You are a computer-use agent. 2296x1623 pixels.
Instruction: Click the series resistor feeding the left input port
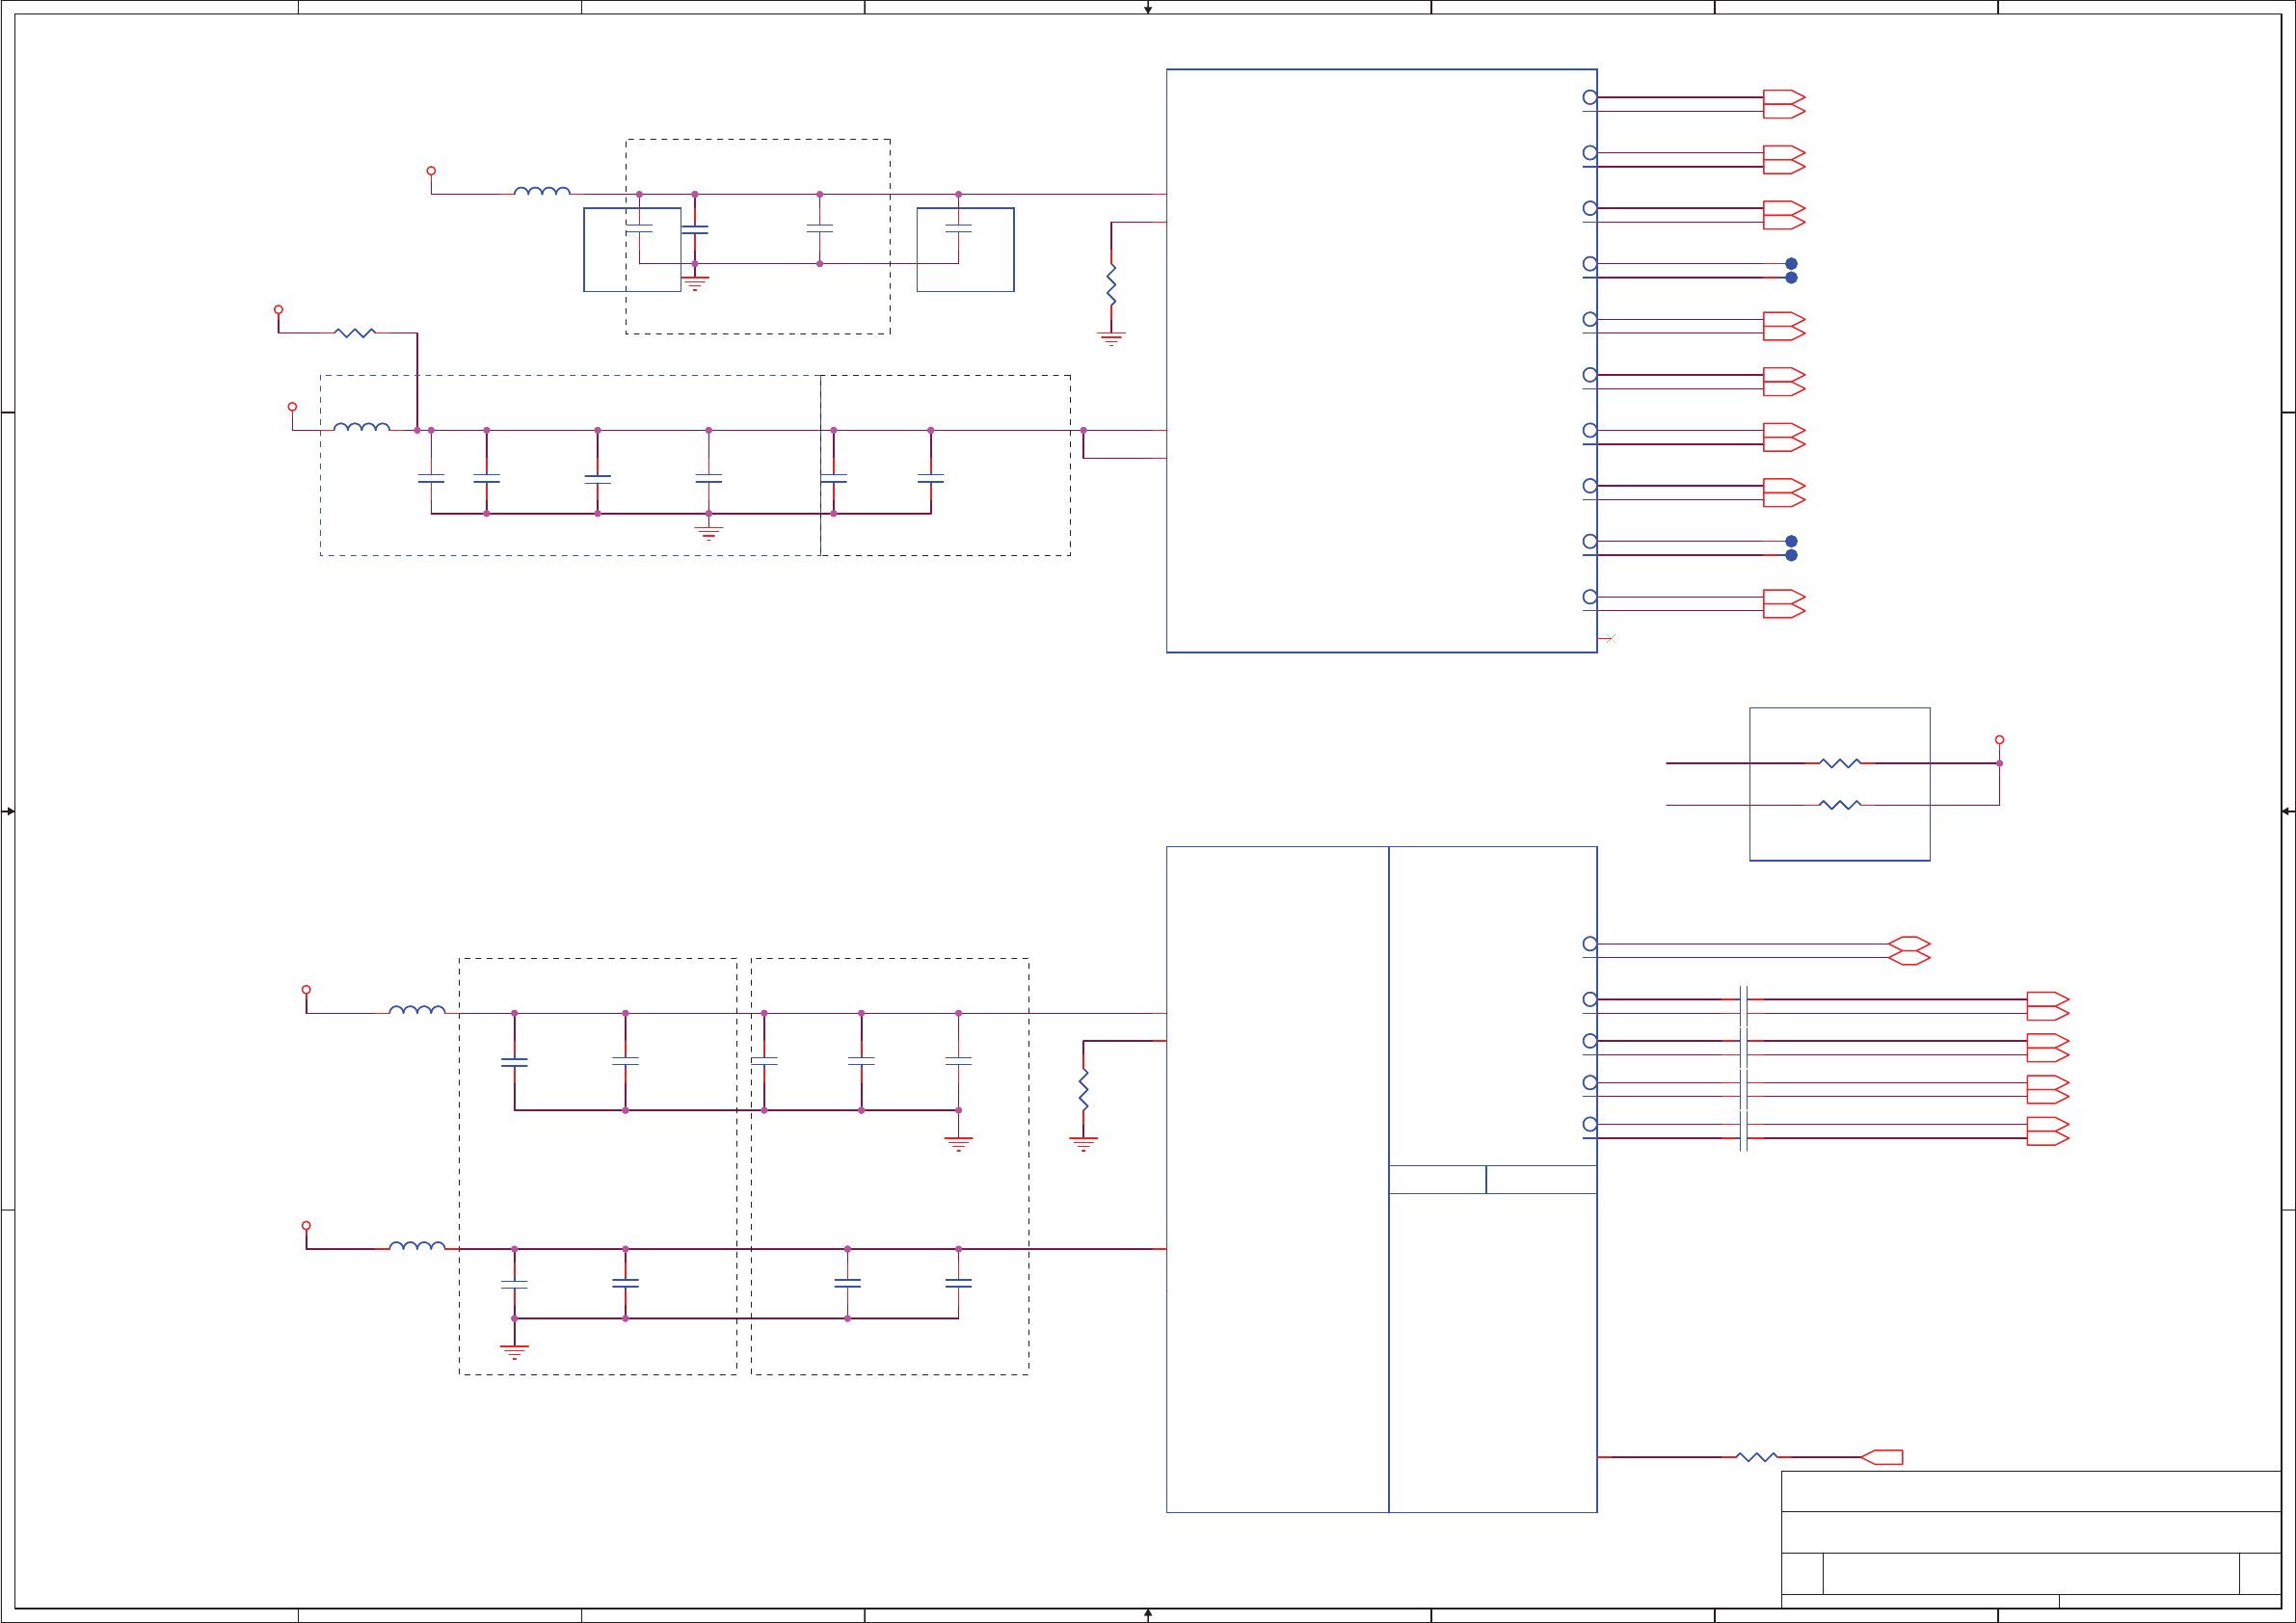pyautogui.click(x=1756, y=1457)
